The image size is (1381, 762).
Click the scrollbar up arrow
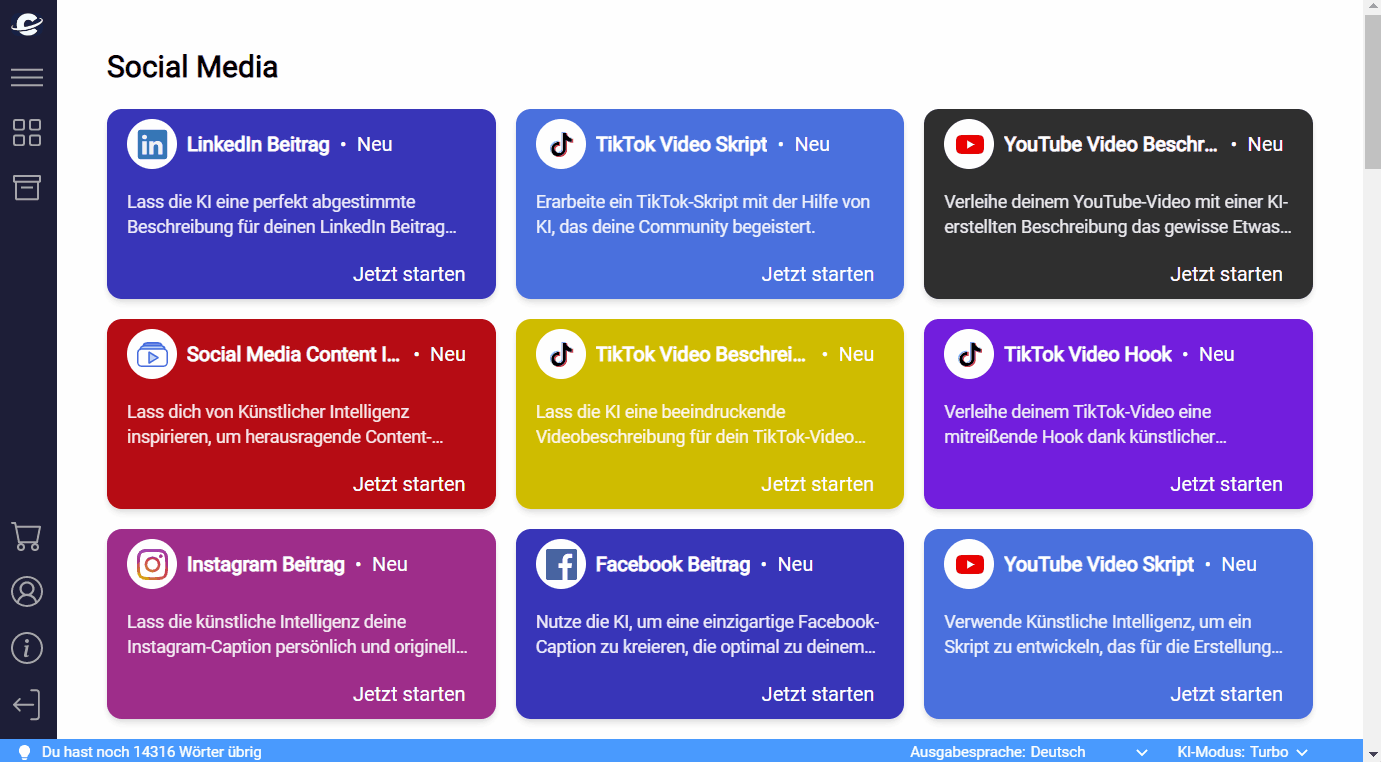point(1372,8)
